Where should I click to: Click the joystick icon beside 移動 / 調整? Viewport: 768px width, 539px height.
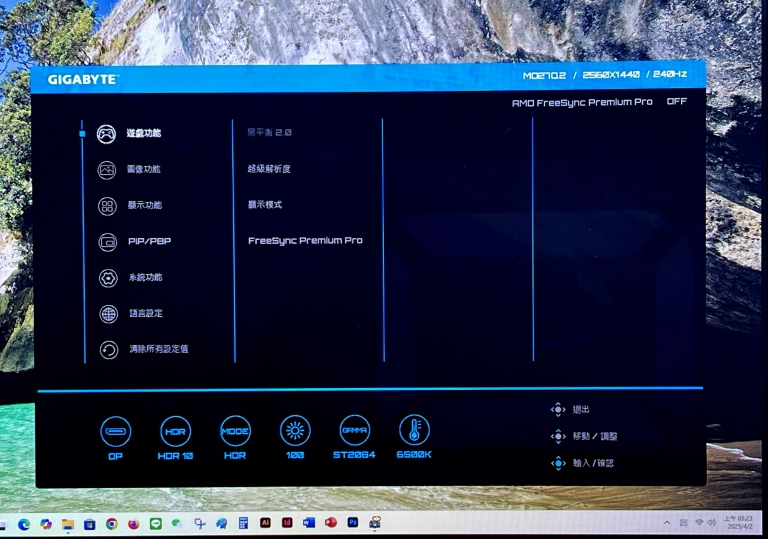click(558, 436)
